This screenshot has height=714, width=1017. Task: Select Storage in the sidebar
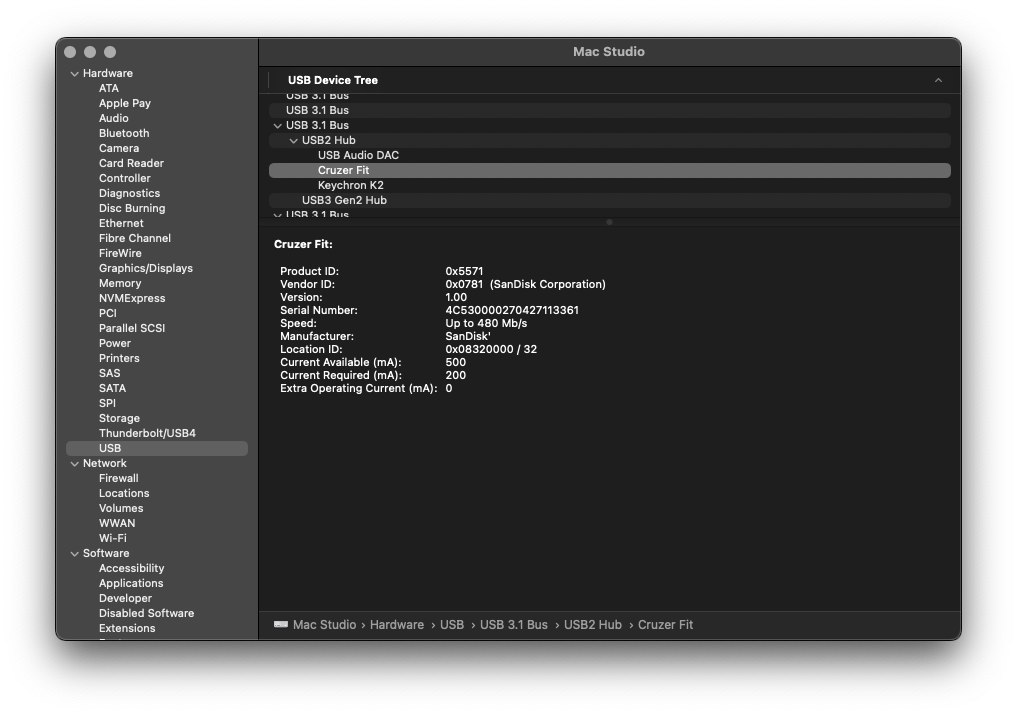click(119, 418)
